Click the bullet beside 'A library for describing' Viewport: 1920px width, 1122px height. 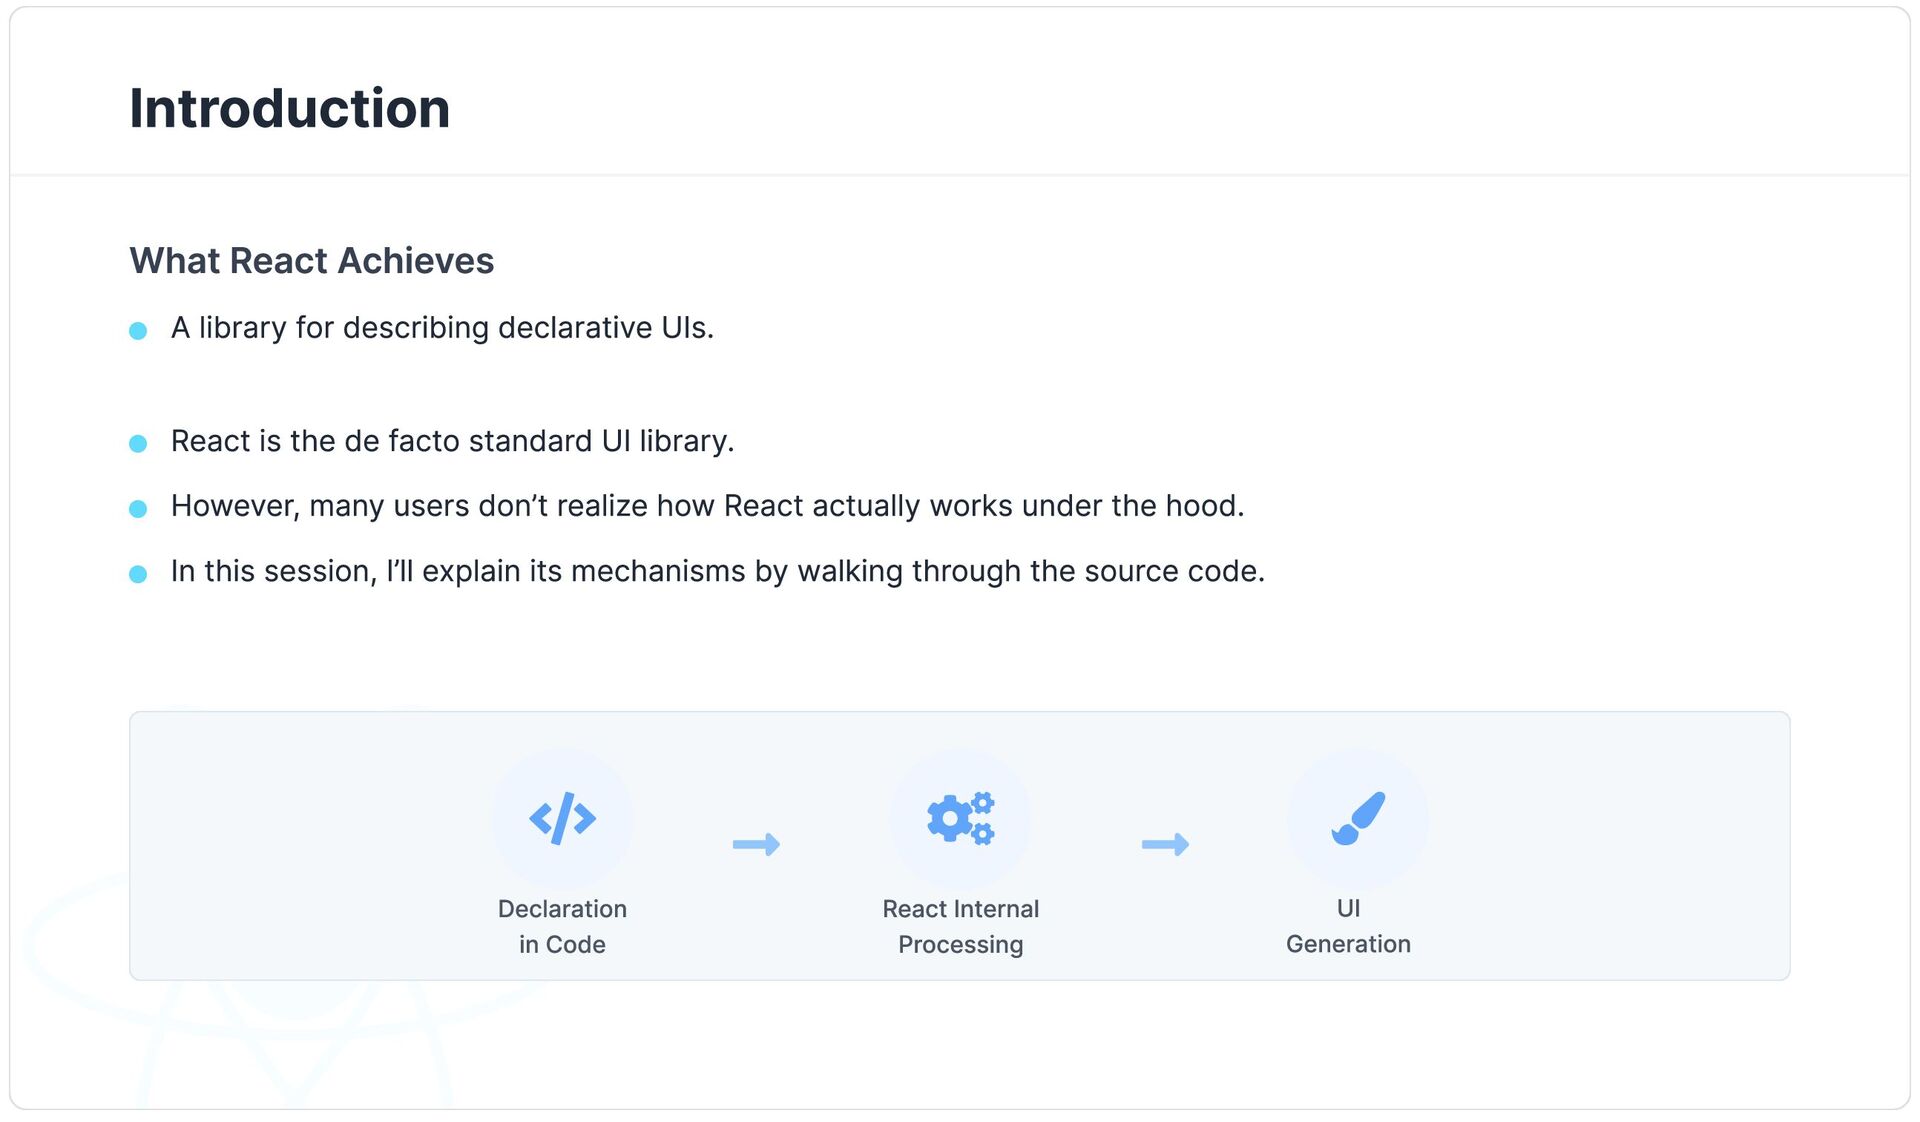tap(138, 331)
